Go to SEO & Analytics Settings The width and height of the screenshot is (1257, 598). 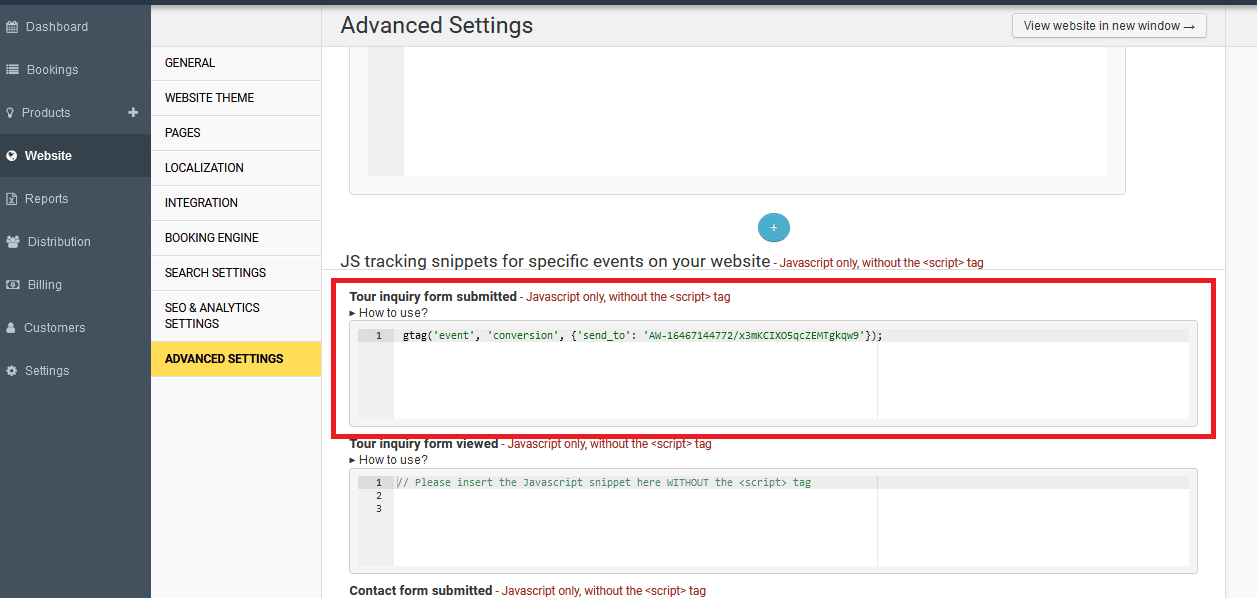(212, 316)
